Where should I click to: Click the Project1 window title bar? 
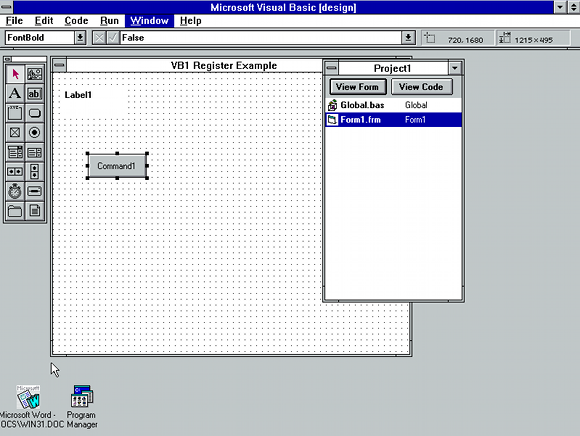point(393,68)
